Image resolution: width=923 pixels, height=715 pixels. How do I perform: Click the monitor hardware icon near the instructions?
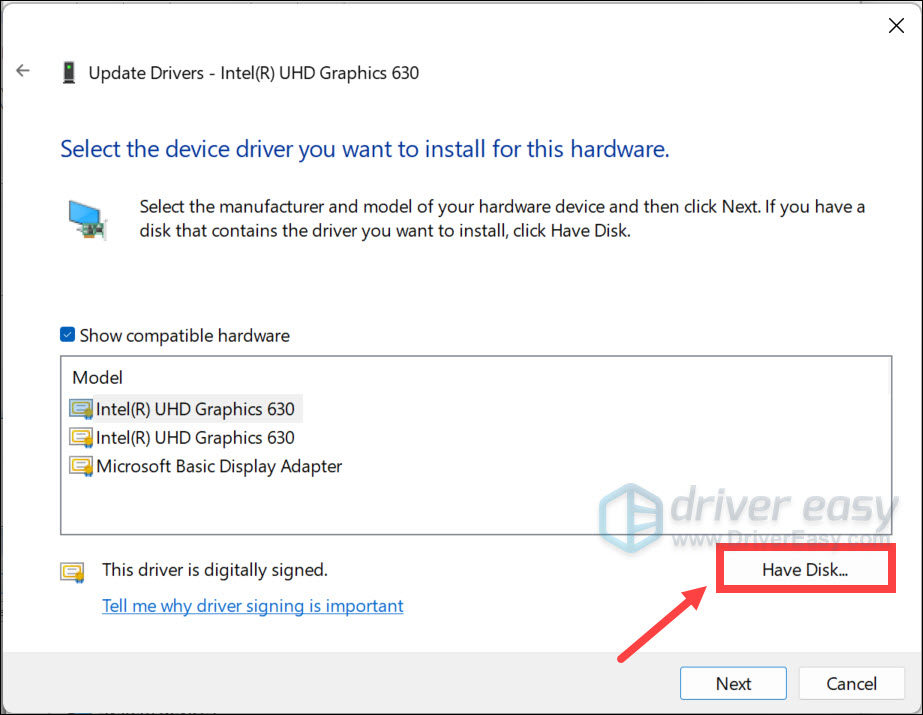[85, 218]
